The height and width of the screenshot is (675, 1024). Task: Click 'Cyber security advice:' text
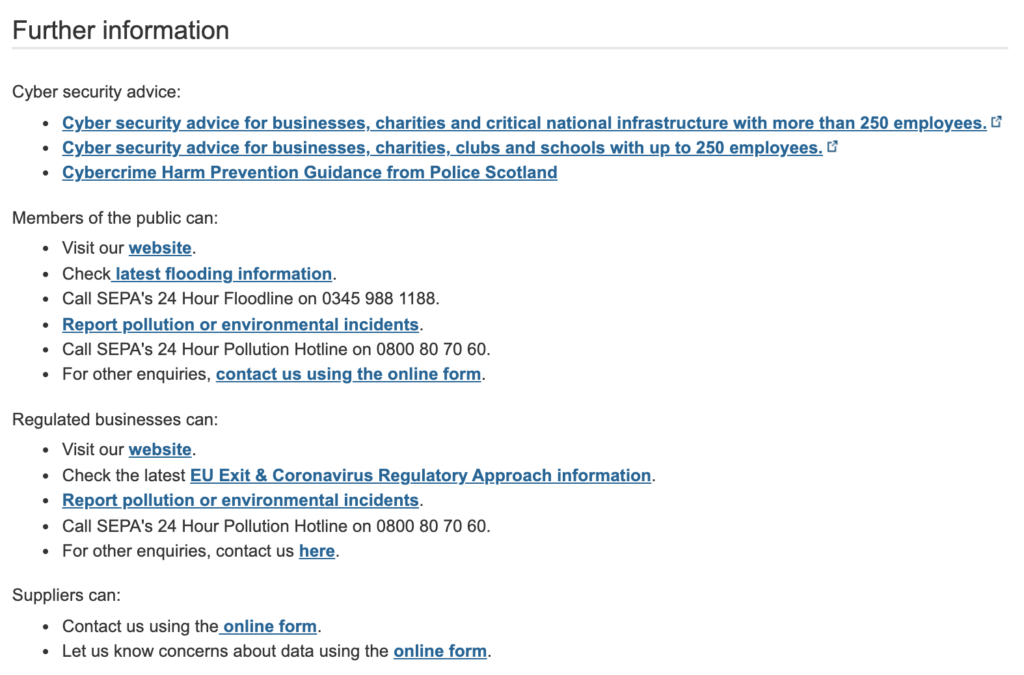pos(96,92)
